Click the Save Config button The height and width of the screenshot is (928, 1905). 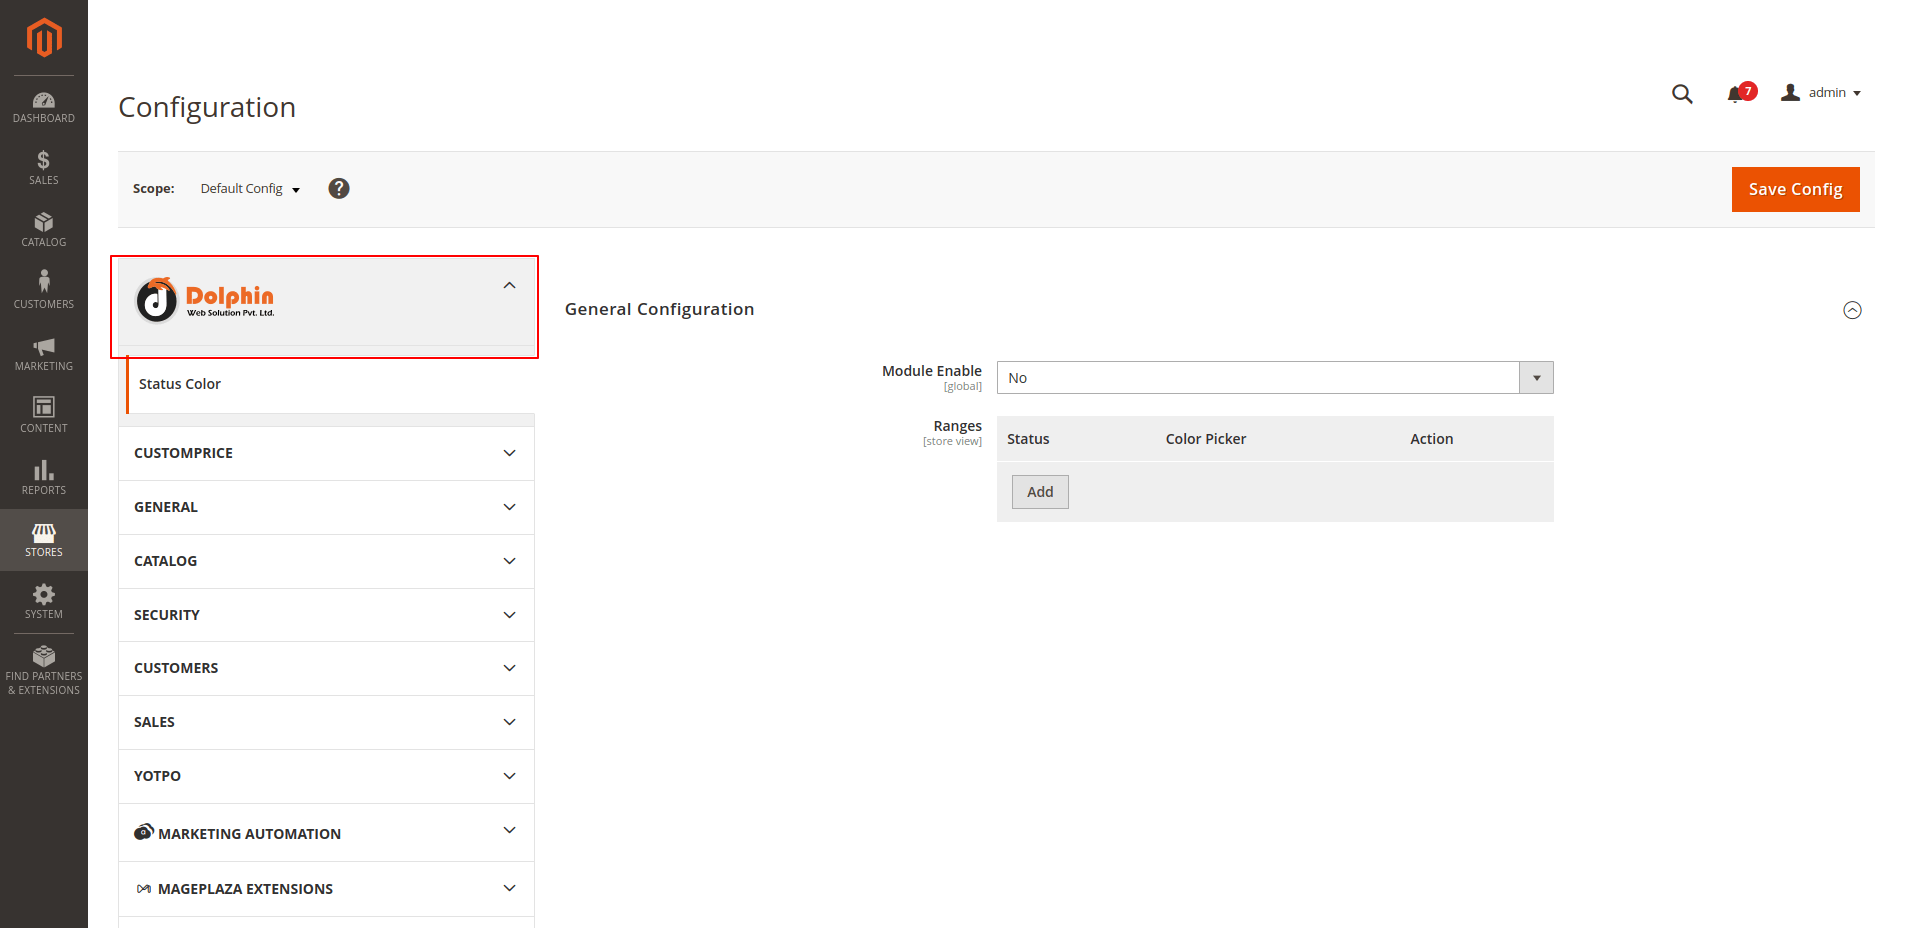[1794, 190]
